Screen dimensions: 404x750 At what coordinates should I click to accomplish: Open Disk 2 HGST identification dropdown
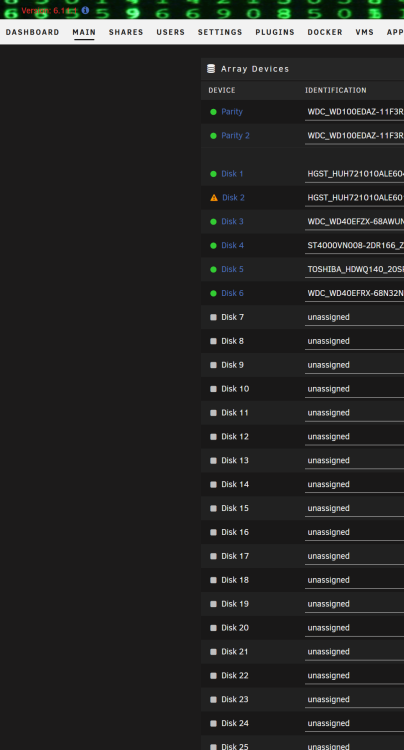pyautogui.click(x=354, y=198)
